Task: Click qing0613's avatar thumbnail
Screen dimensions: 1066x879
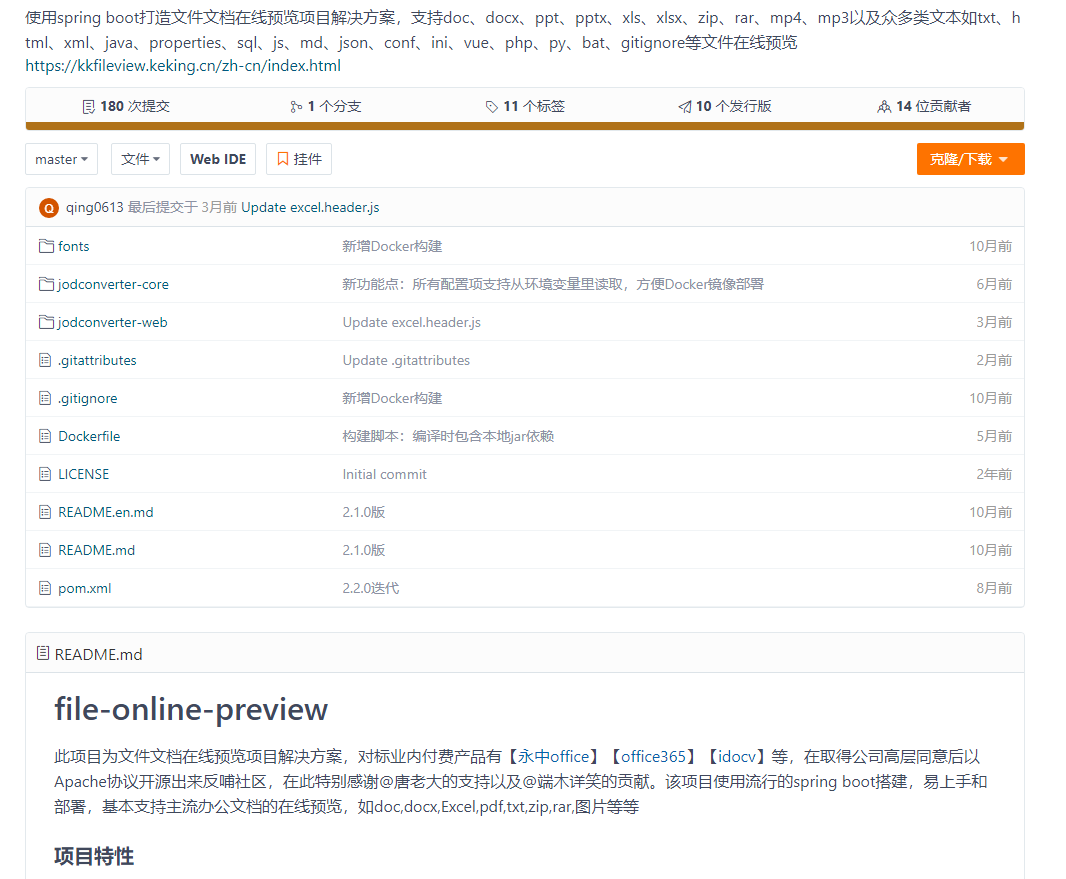Action: (47, 208)
